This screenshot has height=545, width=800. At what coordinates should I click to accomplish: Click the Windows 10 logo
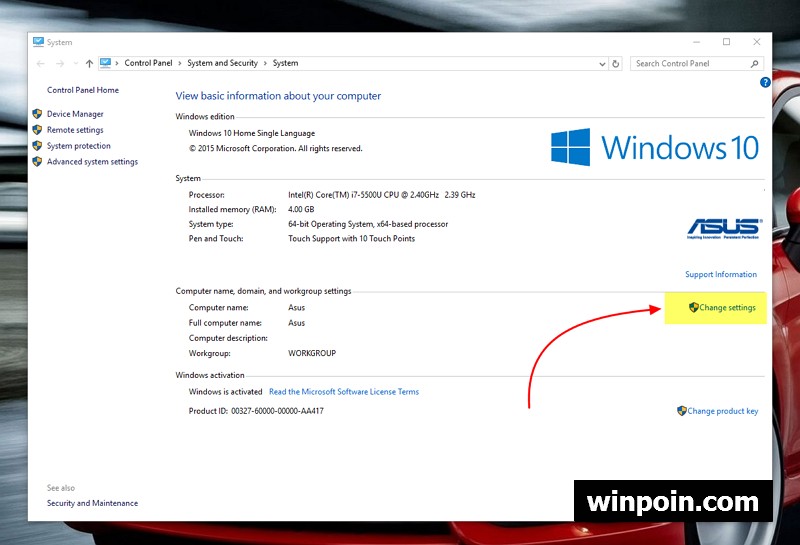655,147
